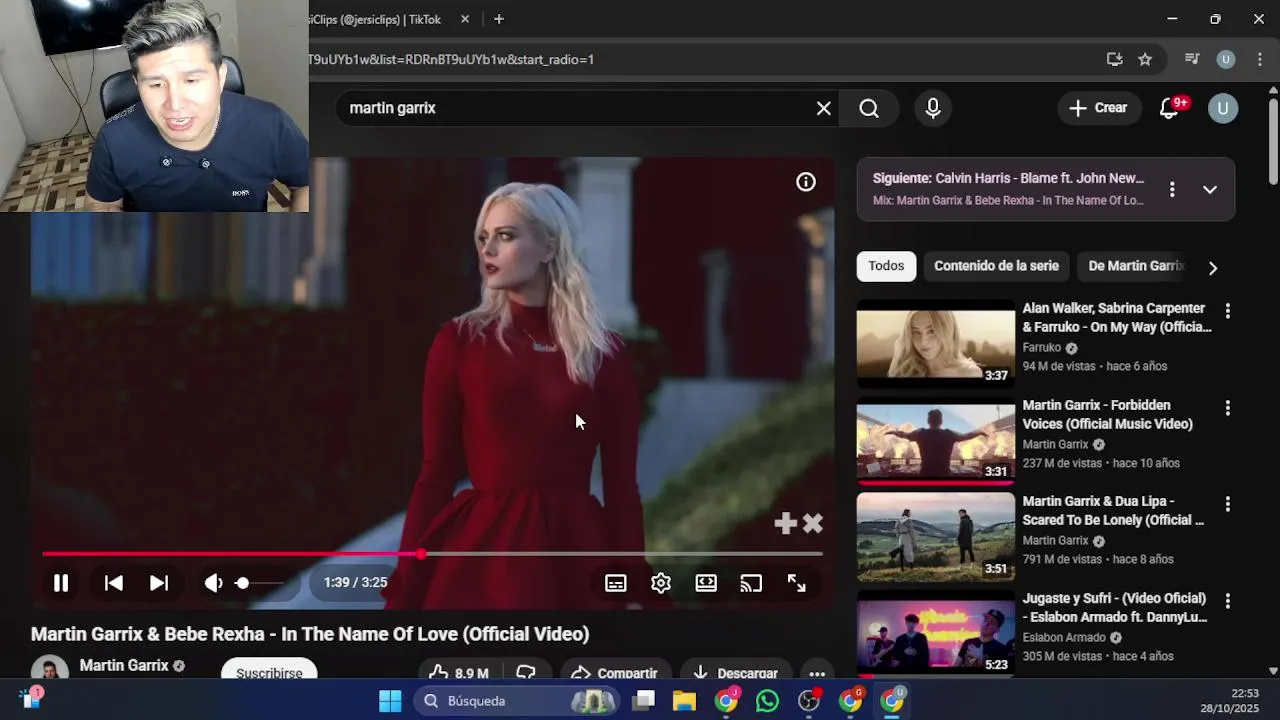Open WhatsApp from the taskbar
The width and height of the screenshot is (1280, 720).
point(767,701)
